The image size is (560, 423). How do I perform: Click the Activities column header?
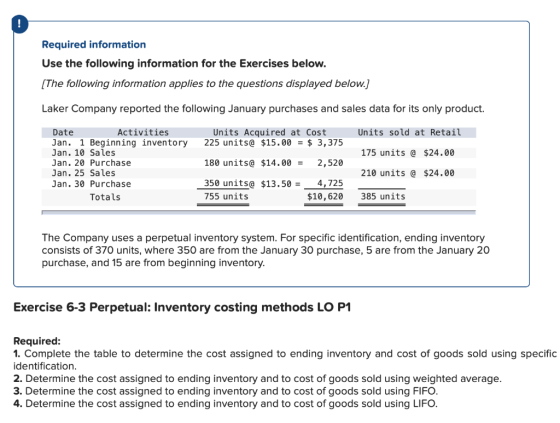coord(143,133)
